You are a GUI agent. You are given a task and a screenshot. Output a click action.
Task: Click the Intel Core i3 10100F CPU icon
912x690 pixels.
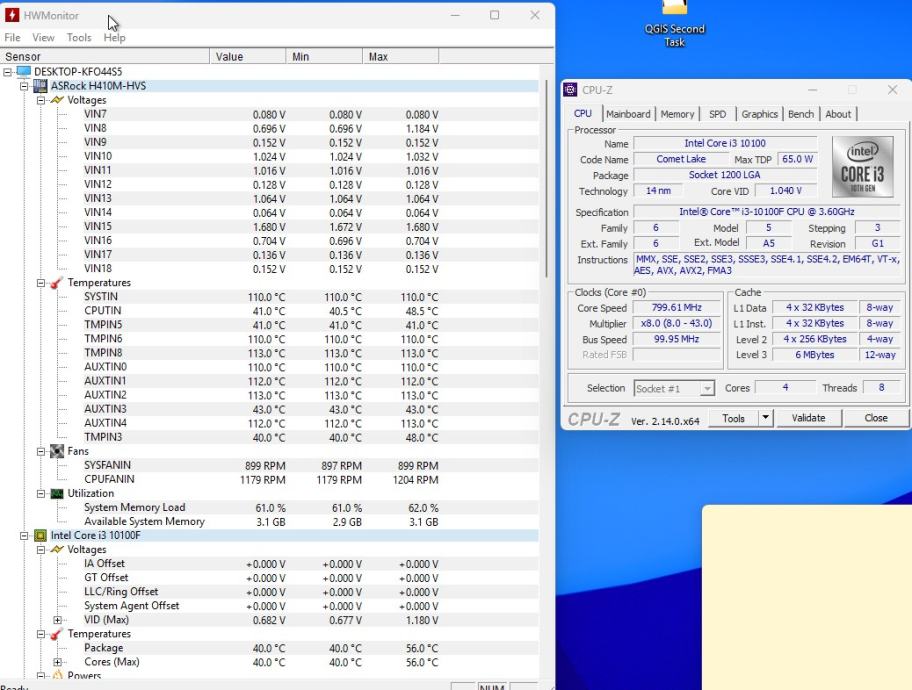pyautogui.click(x=40, y=535)
